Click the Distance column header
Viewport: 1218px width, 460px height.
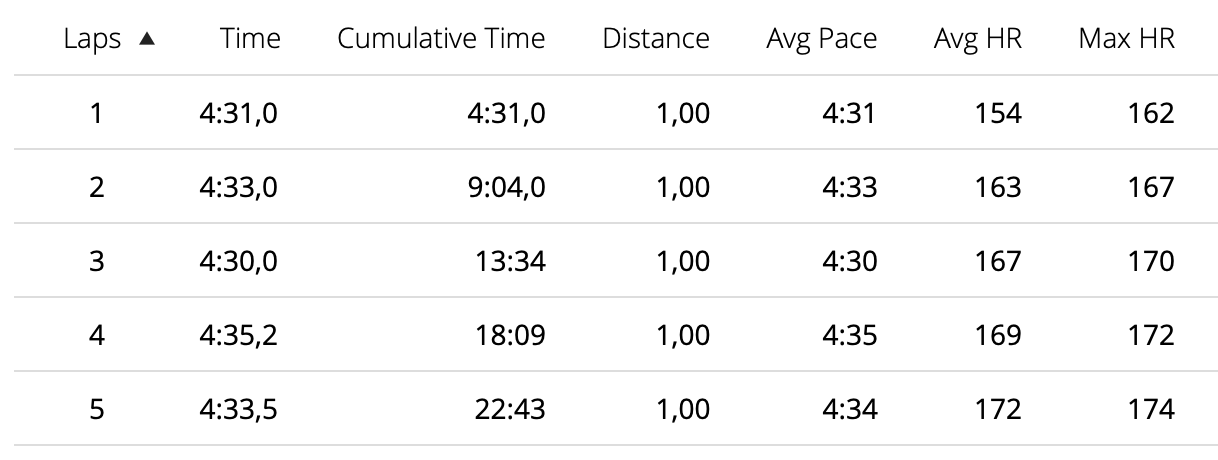click(656, 39)
